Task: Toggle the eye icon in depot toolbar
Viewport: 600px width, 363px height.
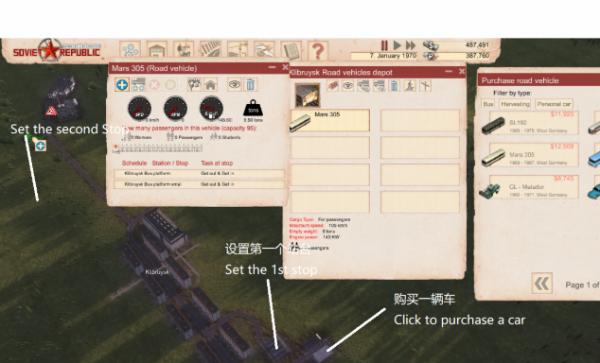Action: pos(348,86)
